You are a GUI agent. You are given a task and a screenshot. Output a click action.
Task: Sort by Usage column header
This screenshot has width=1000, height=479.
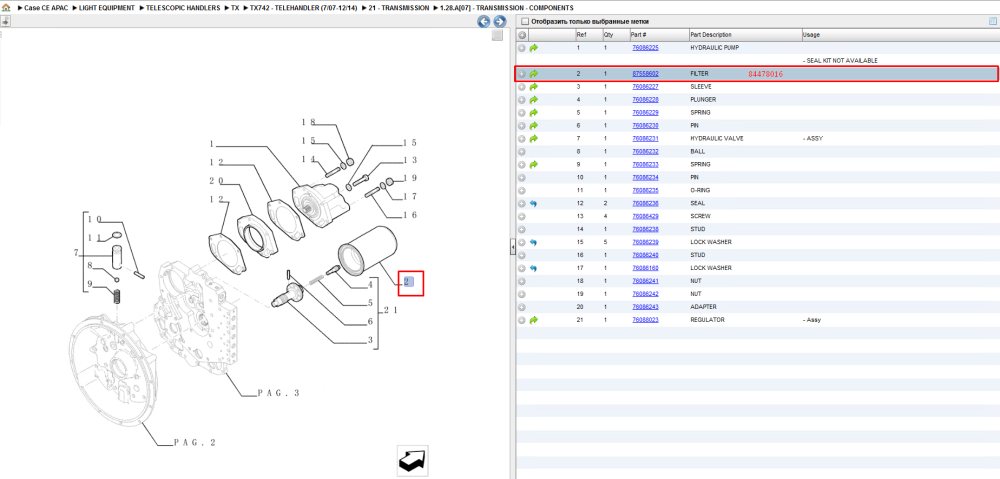[x=811, y=34]
